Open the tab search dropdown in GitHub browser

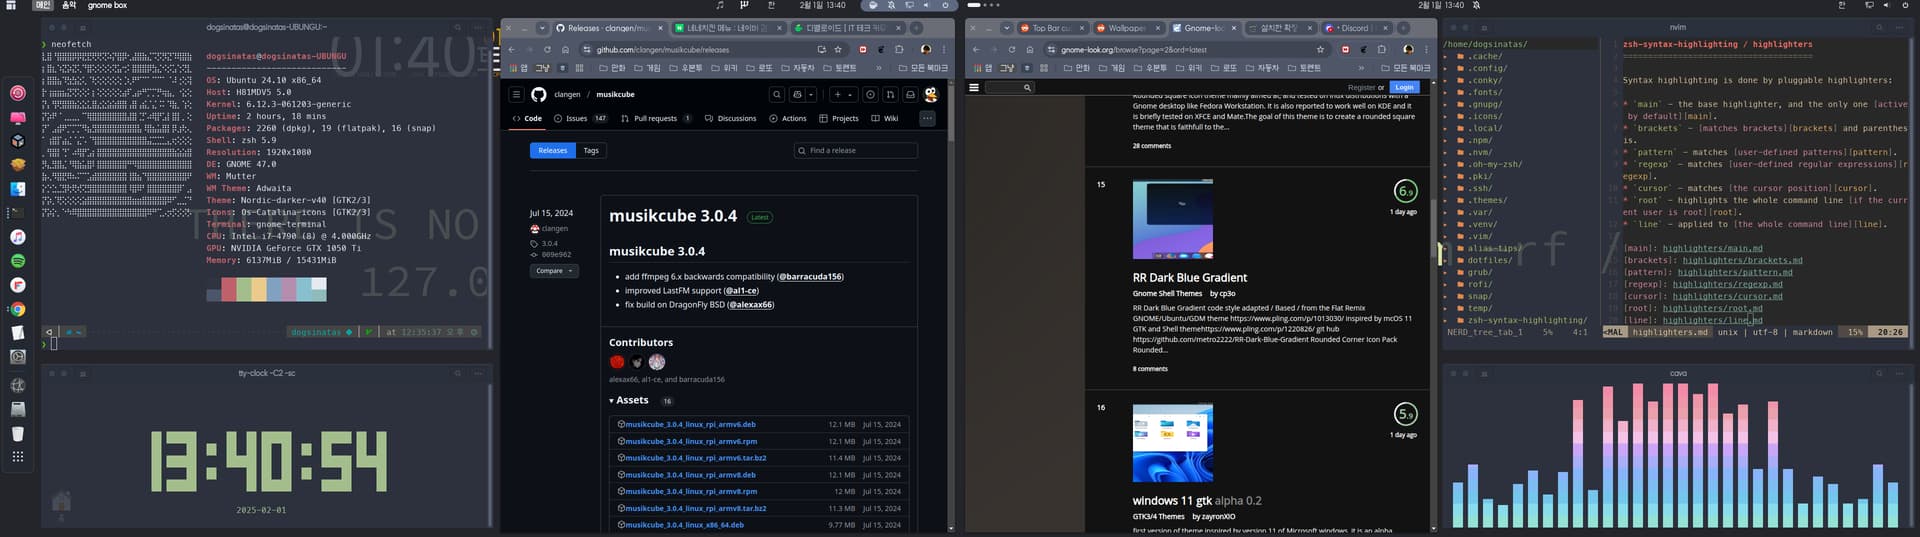click(x=542, y=28)
